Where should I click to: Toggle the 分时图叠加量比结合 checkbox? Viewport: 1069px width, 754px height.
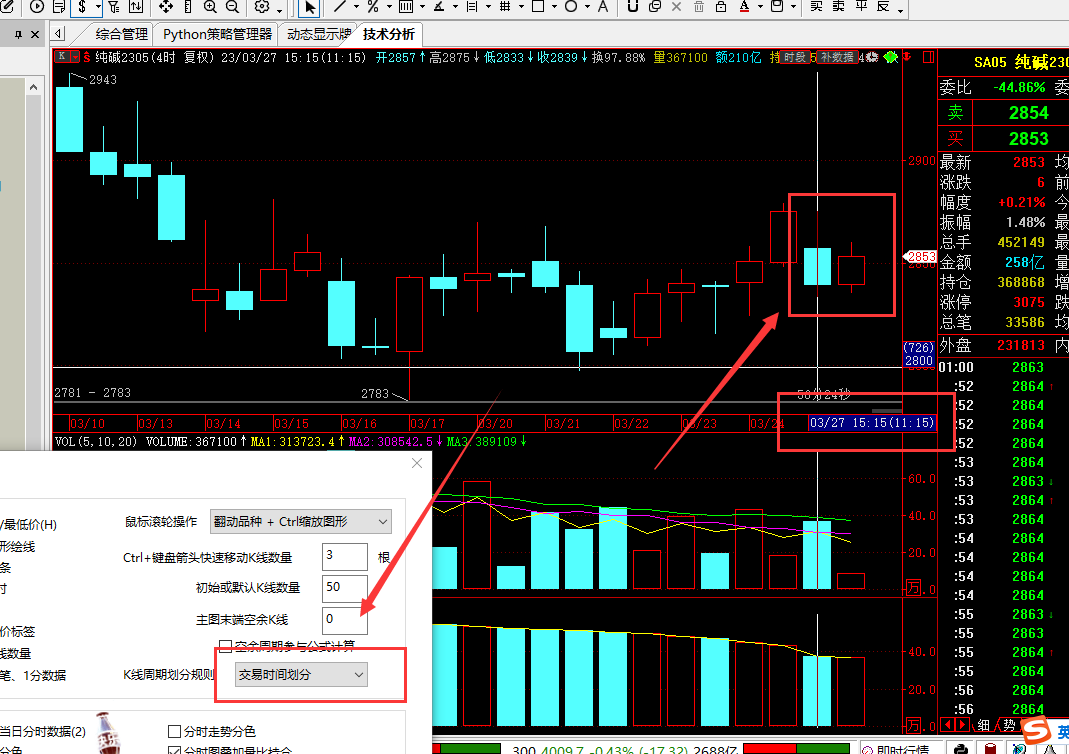coord(174,750)
